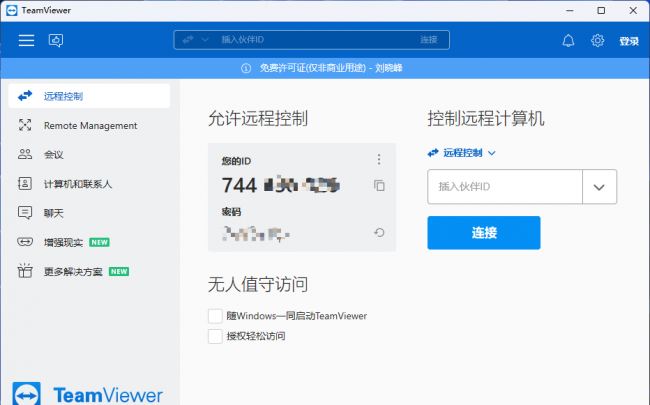Maximize the TeamViewer window

601,10
